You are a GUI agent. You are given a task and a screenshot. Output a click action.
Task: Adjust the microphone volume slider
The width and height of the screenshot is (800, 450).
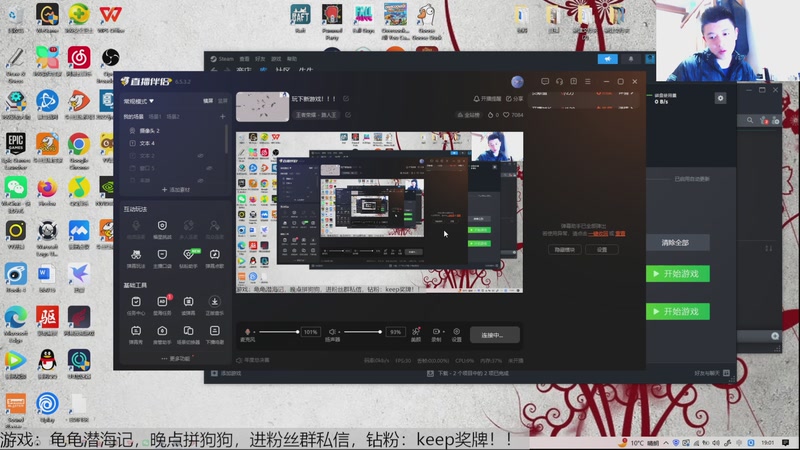(x=279, y=332)
